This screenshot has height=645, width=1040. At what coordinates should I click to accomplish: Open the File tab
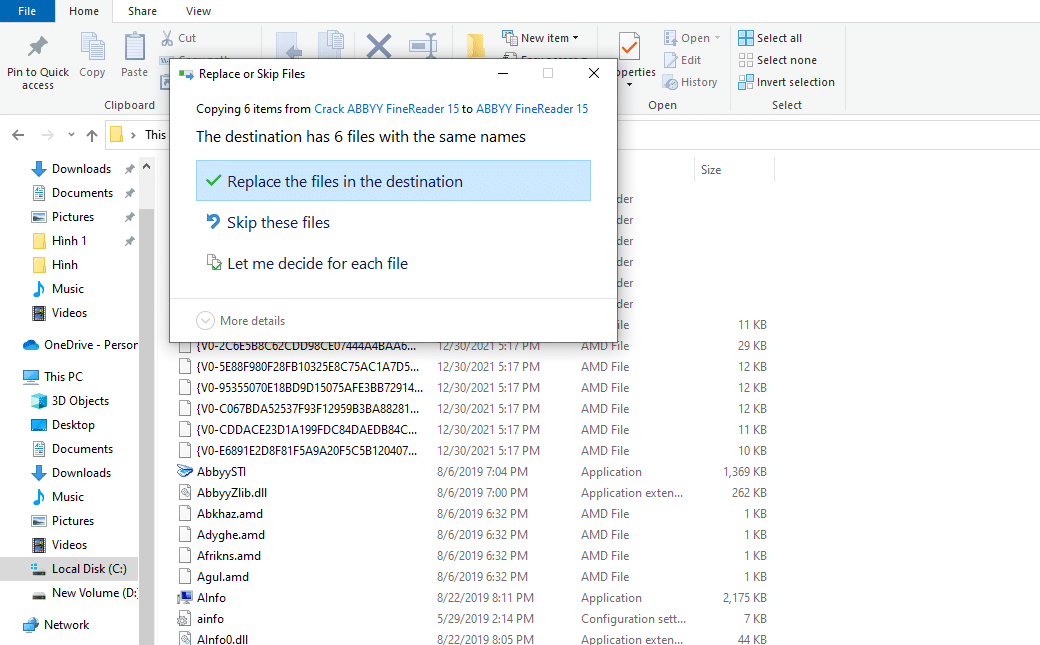pos(27,11)
